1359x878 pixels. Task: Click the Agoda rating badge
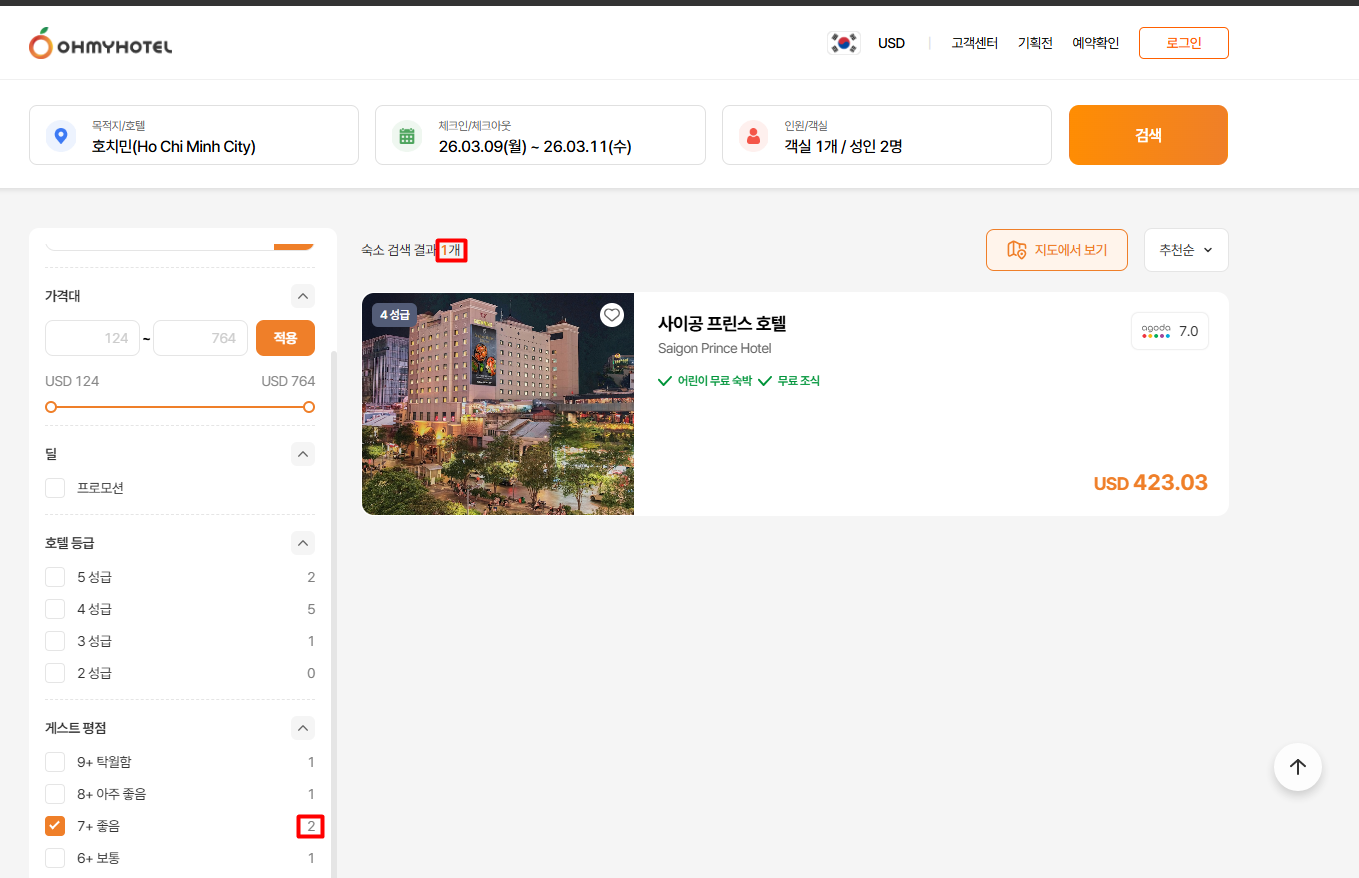pyautogui.click(x=1169, y=331)
